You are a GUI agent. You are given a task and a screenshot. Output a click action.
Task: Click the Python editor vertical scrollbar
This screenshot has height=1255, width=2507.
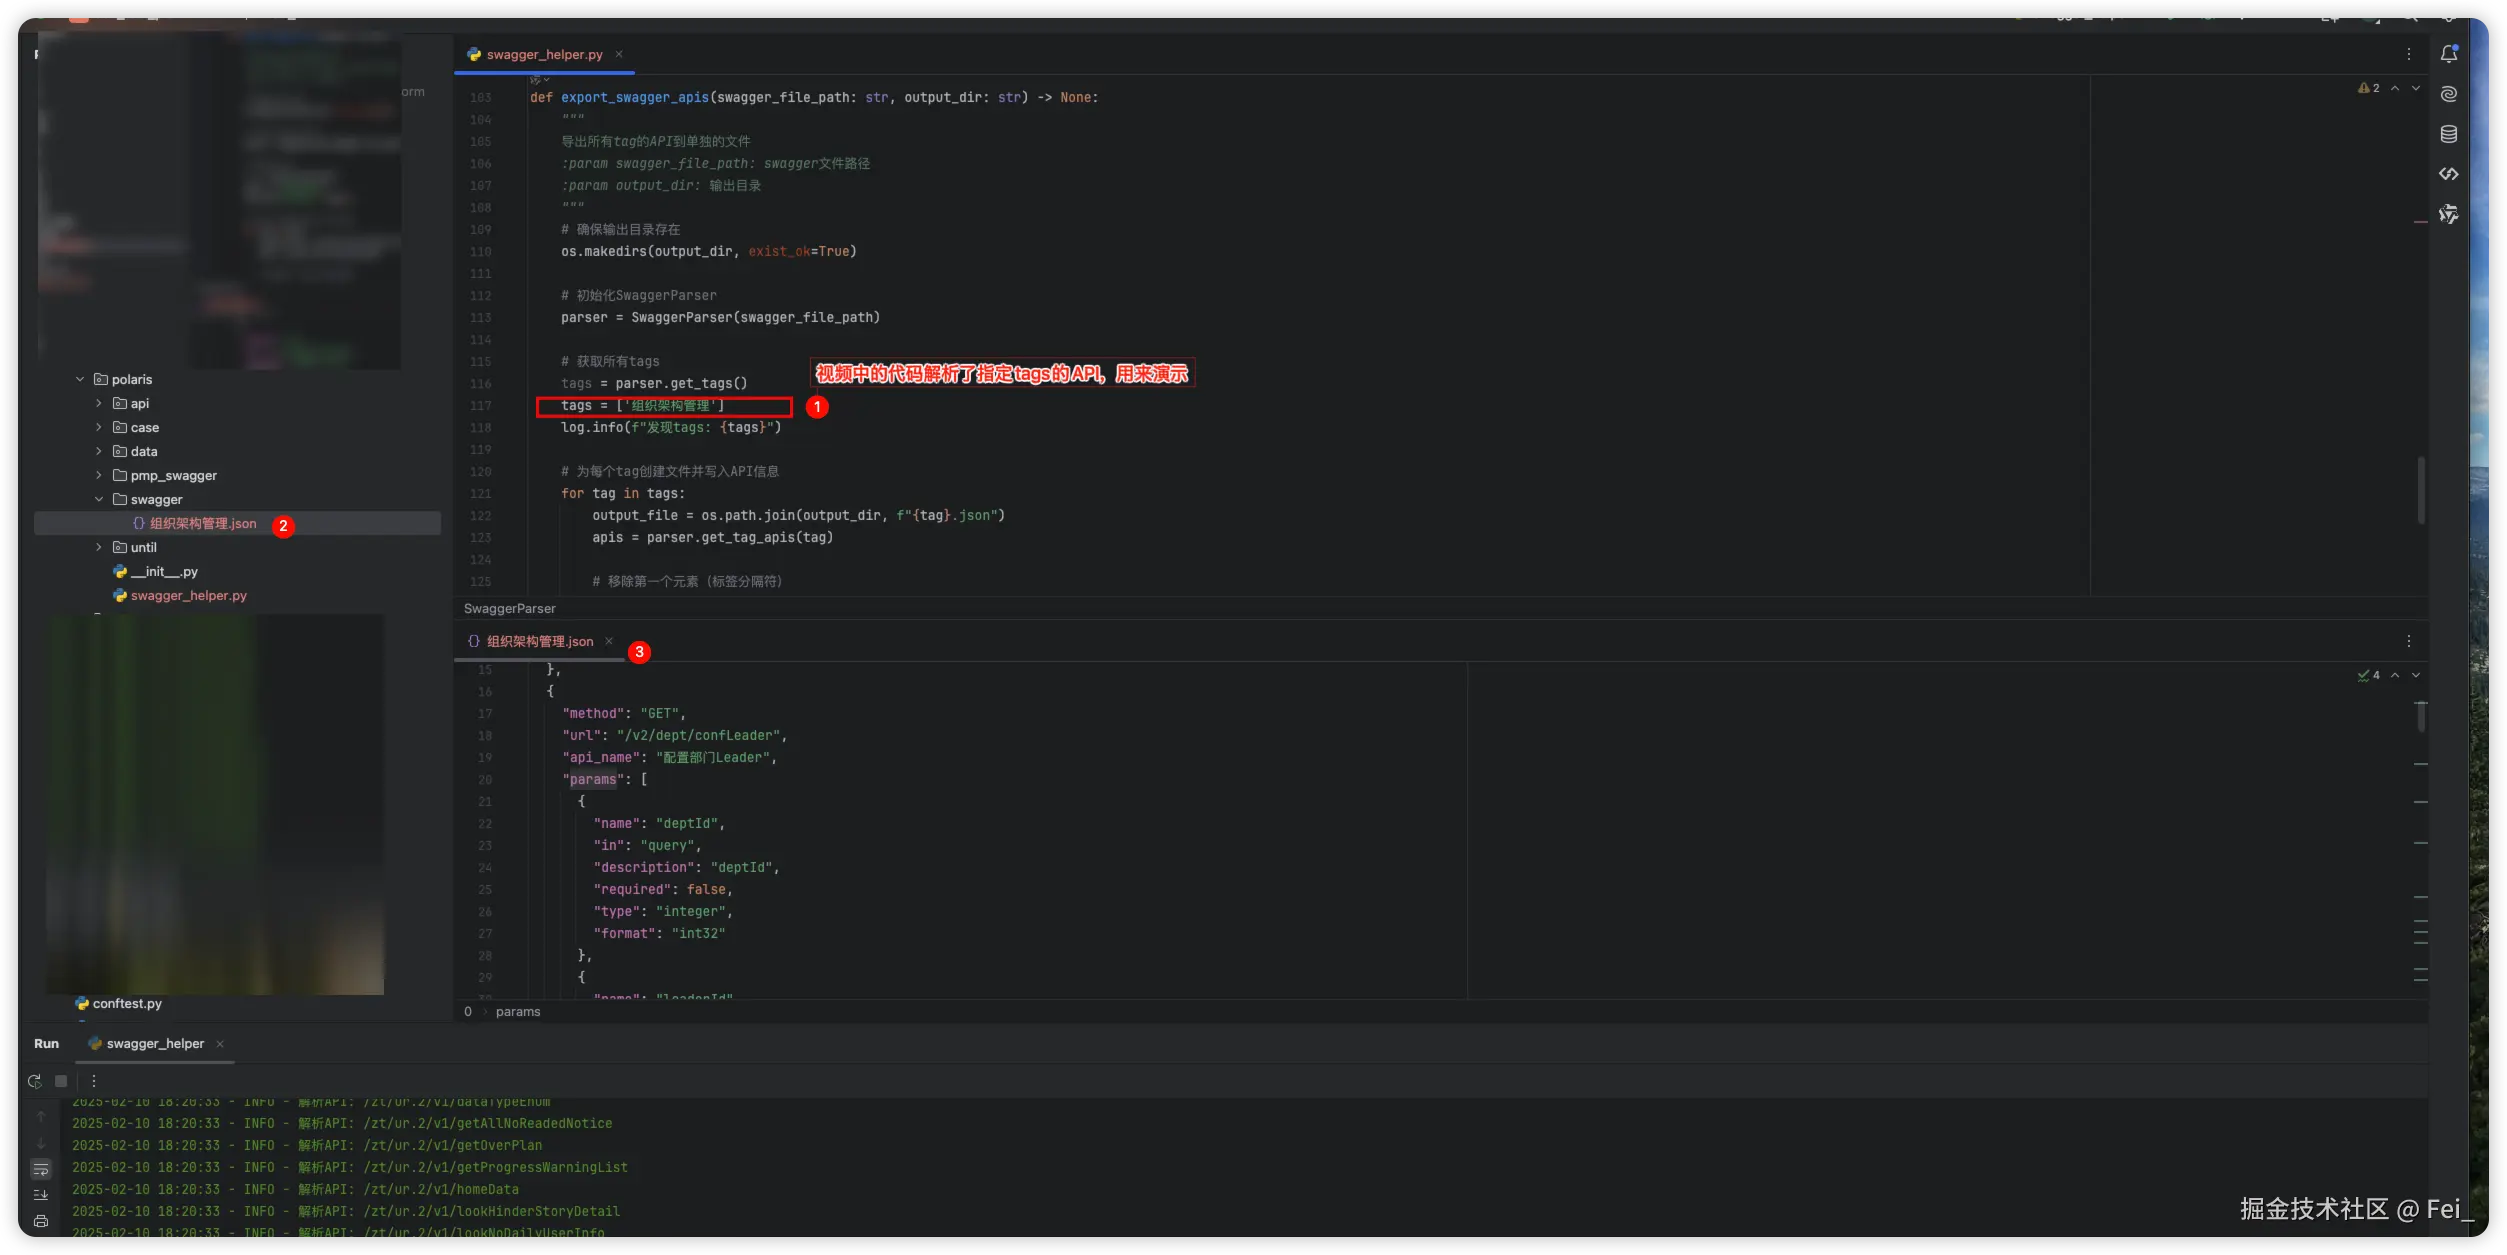(x=2421, y=490)
